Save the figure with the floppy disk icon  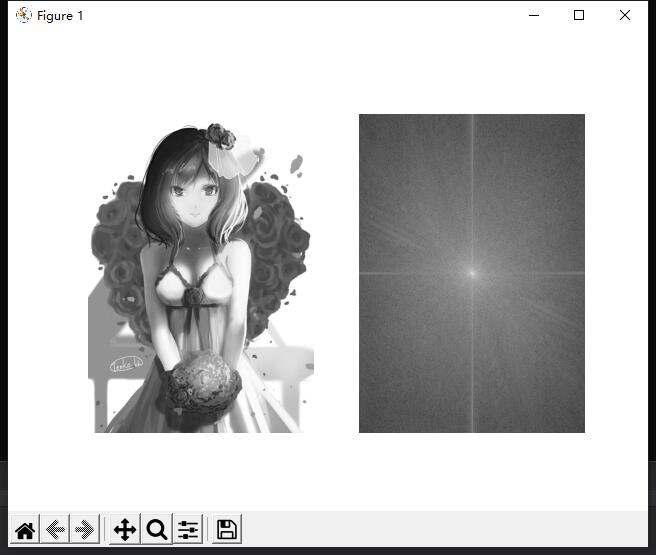click(227, 530)
